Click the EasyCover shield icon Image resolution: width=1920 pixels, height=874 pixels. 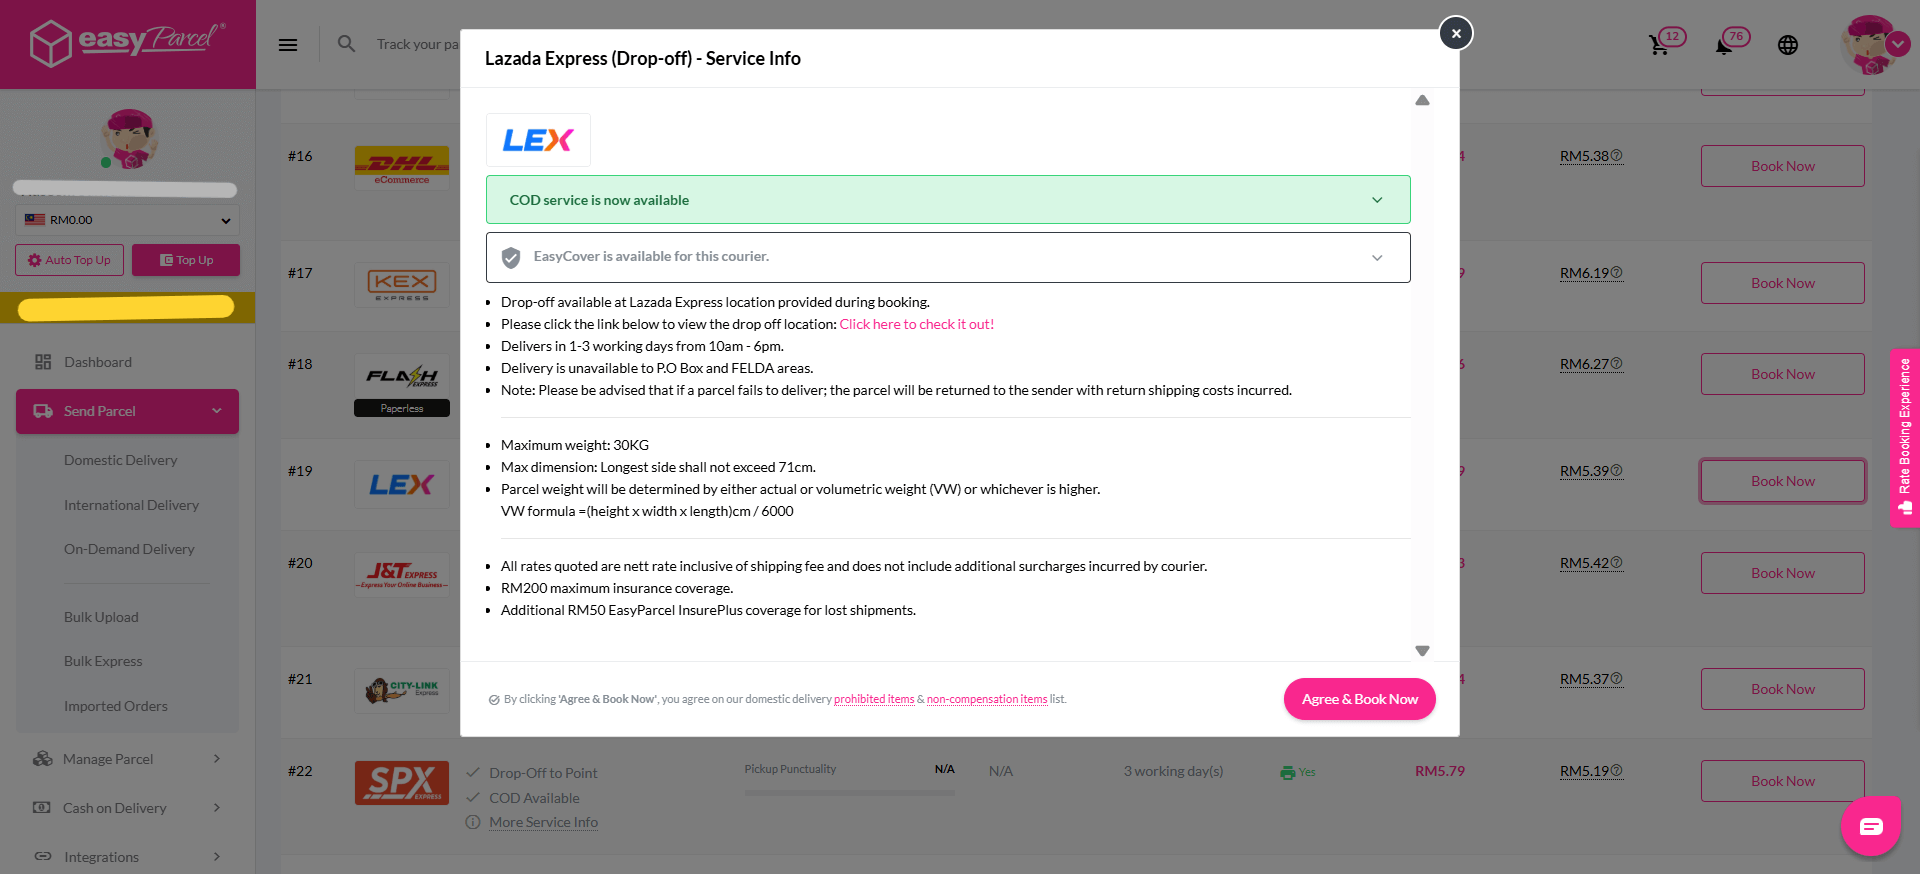[x=511, y=258]
